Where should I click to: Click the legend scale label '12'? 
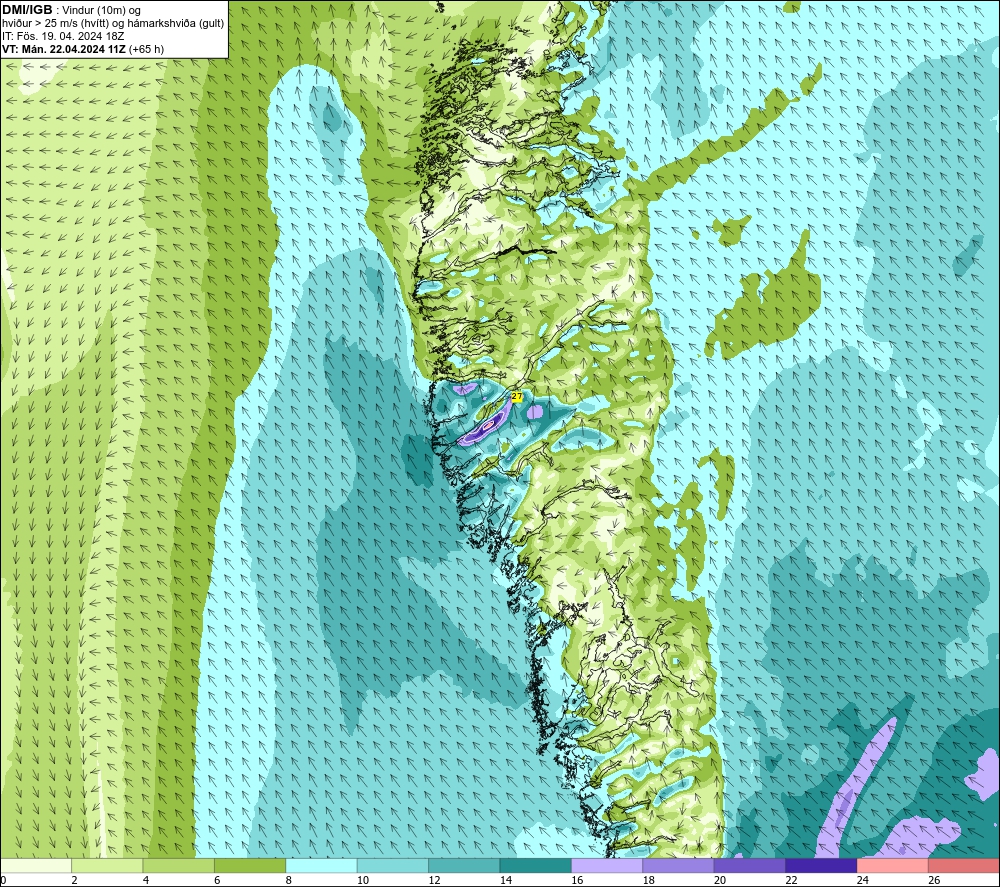(434, 880)
